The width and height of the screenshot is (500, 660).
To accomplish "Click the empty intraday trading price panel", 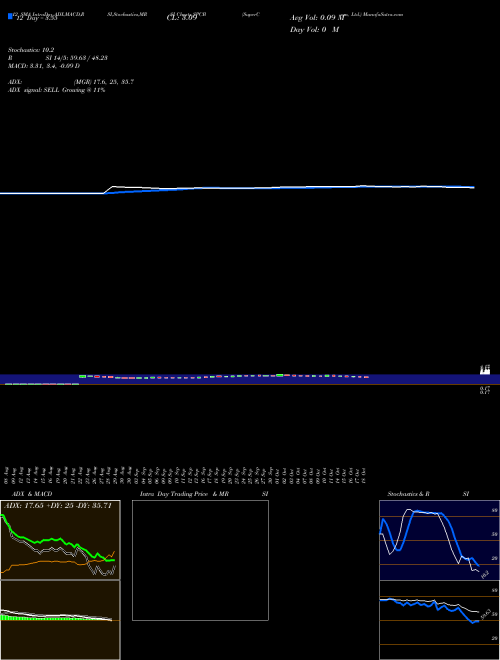I will click(x=200, y=560).
